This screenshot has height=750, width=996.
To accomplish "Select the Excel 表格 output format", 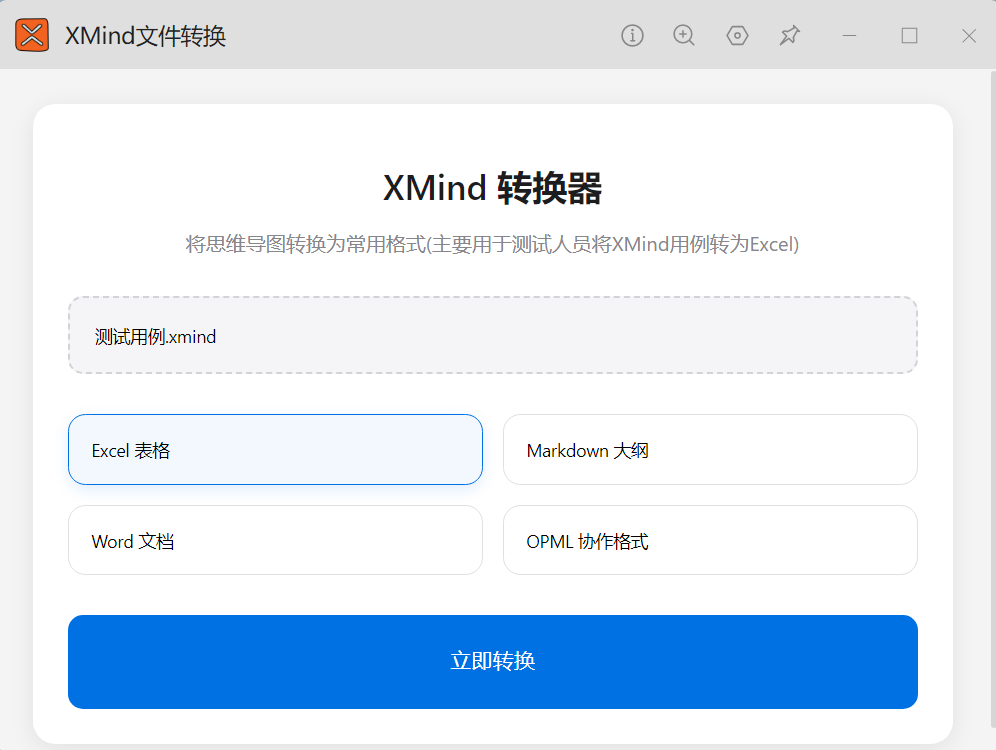I will pyautogui.click(x=275, y=450).
